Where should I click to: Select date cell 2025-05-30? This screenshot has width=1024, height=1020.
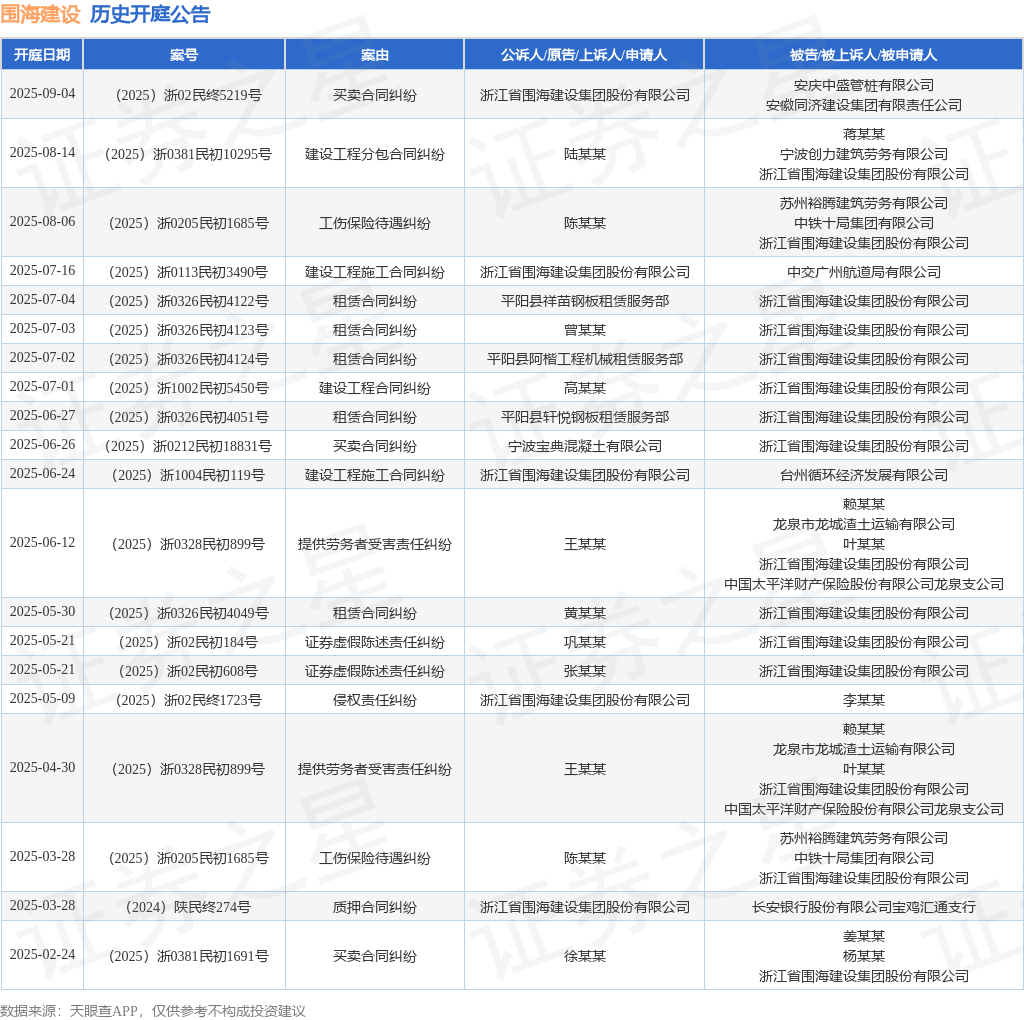point(42,611)
